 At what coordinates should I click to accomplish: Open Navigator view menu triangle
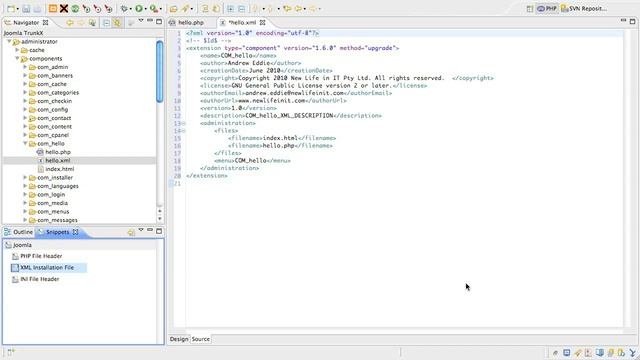(x=141, y=20)
